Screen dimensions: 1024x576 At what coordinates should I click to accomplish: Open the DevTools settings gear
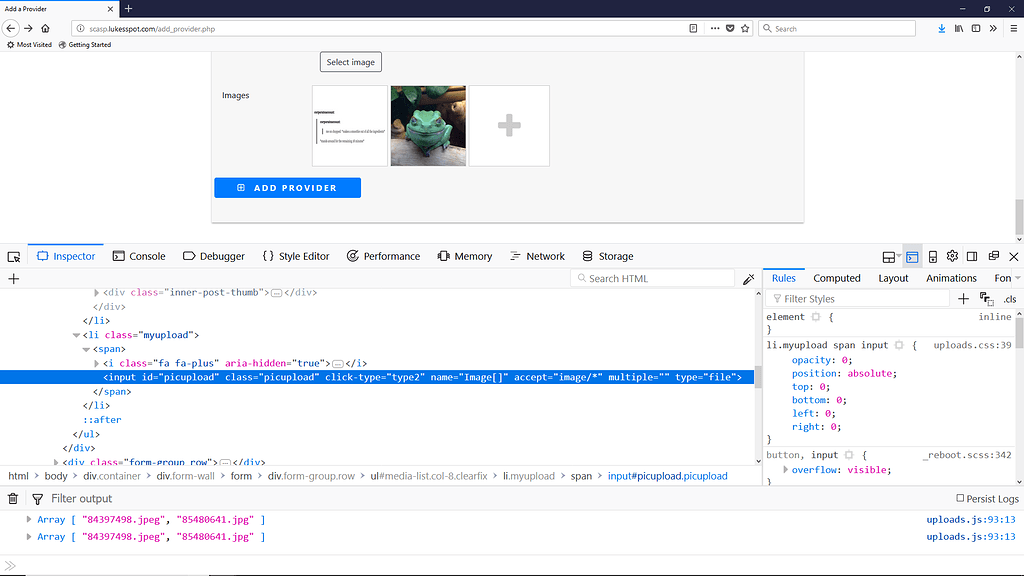pyautogui.click(x=952, y=256)
